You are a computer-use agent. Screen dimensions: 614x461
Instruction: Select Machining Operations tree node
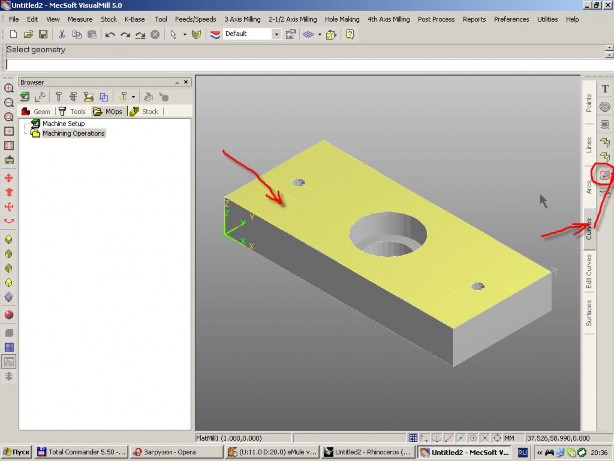point(73,134)
